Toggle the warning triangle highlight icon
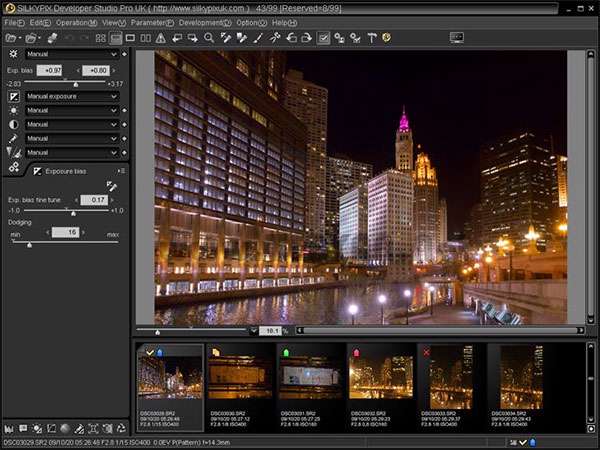600x450 pixels. click(x=161, y=38)
